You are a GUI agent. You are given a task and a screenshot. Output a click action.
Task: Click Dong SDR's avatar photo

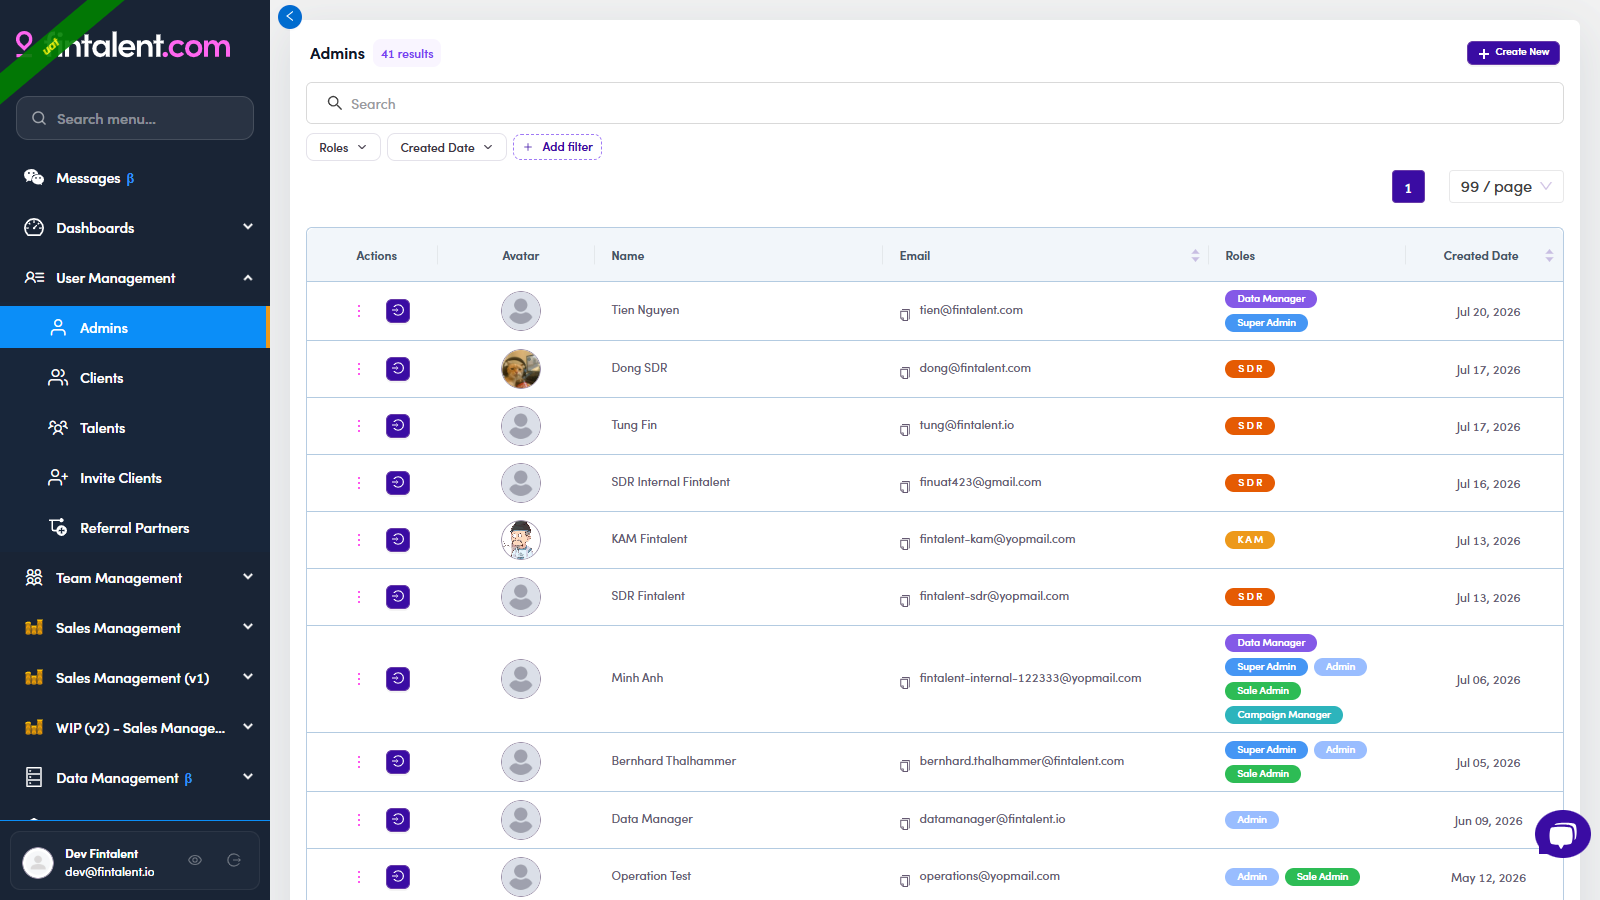[521, 369]
